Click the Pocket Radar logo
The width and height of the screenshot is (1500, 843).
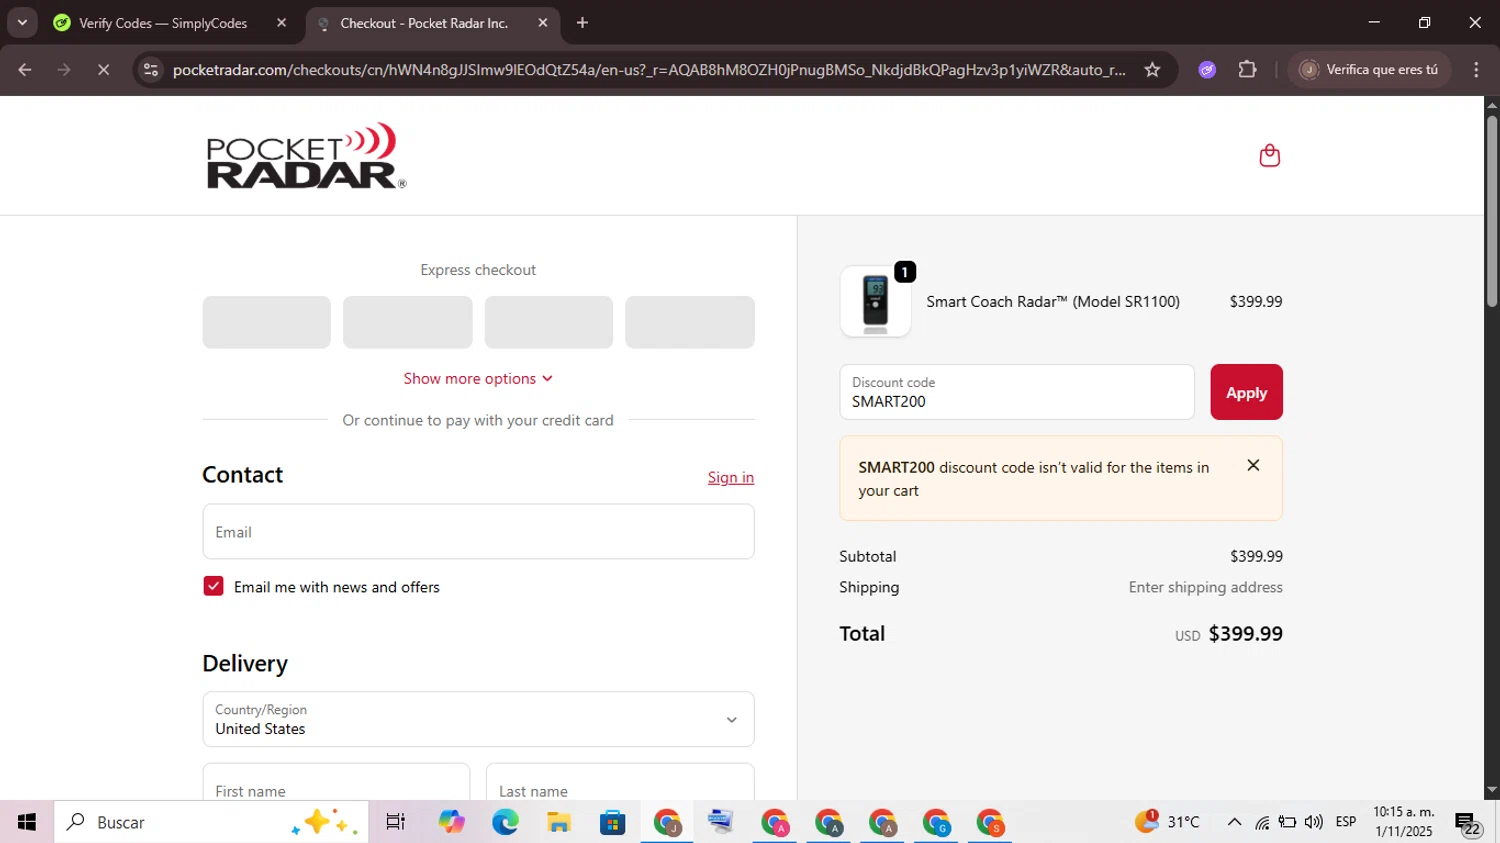306,156
